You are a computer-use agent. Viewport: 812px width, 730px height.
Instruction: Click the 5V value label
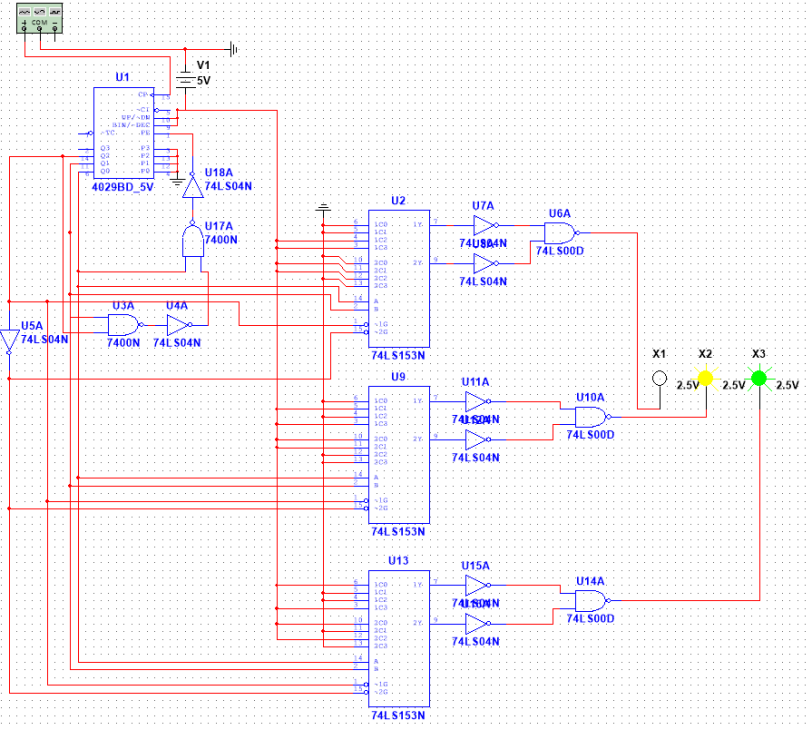click(x=204, y=80)
